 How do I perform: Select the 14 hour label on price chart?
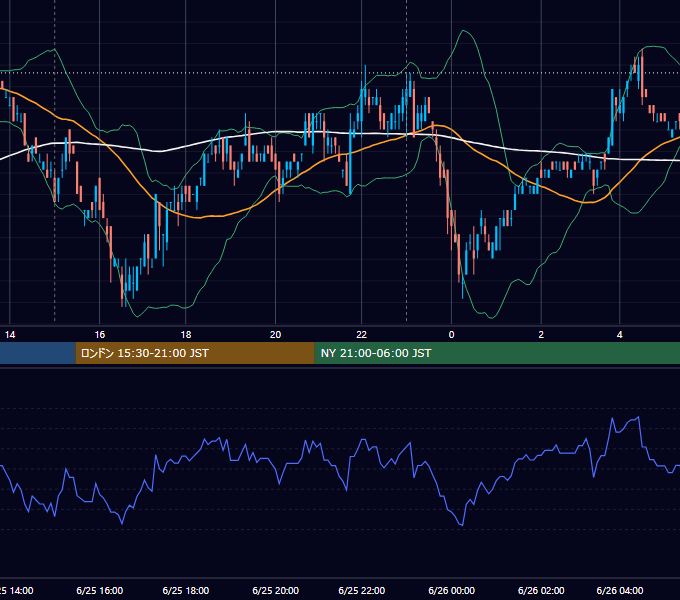(10, 335)
